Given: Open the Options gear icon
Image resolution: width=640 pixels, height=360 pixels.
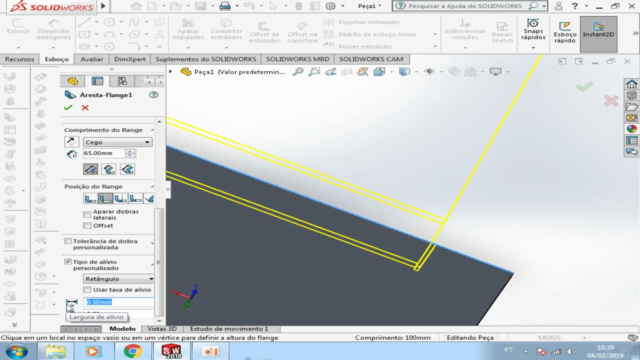Looking at the screenshot, I should click(x=330, y=6).
